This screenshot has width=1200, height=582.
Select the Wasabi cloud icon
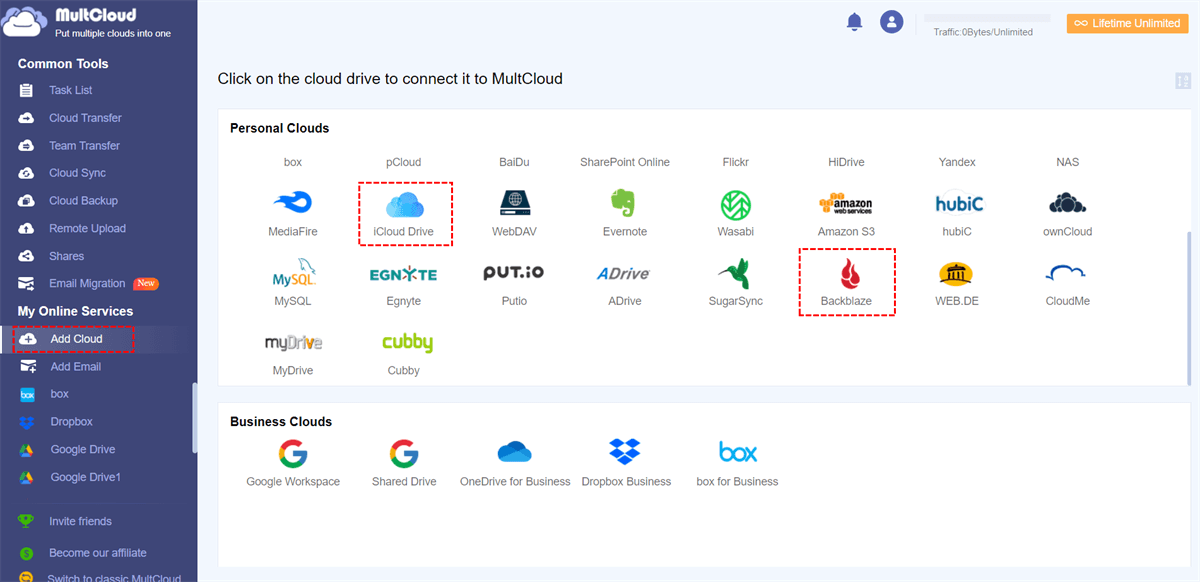coord(735,205)
